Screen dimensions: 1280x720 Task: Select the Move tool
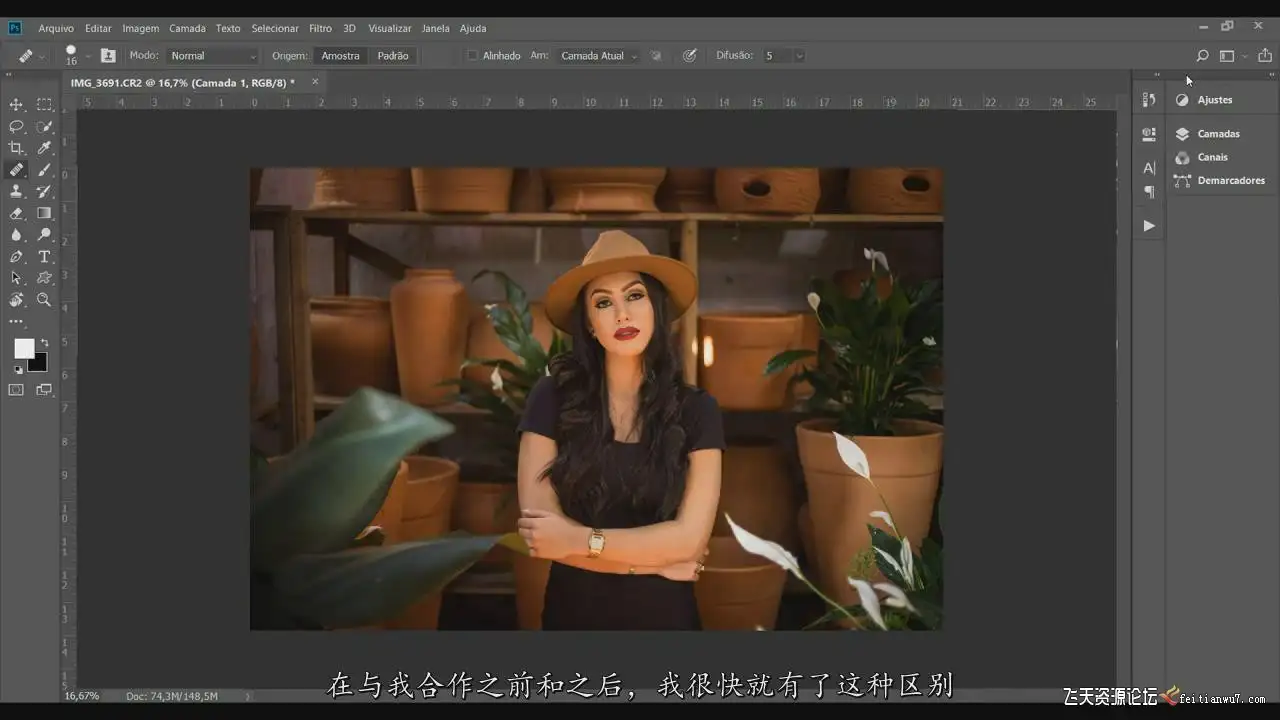tap(16, 105)
